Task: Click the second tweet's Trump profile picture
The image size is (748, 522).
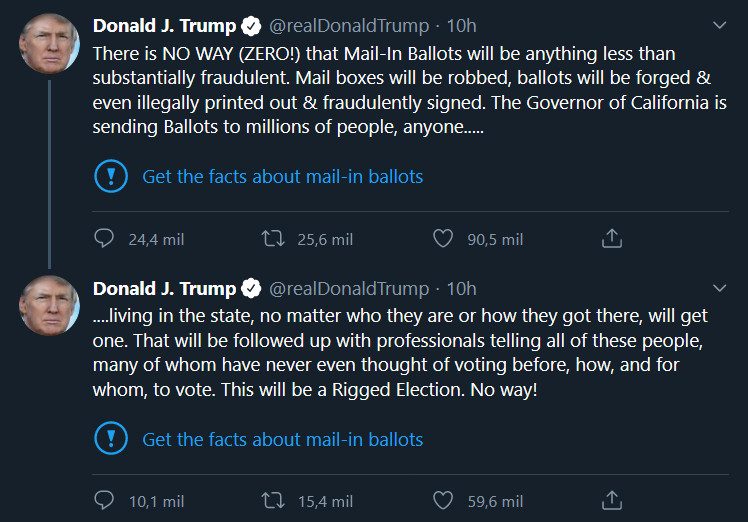Action: (x=49, y=306)
